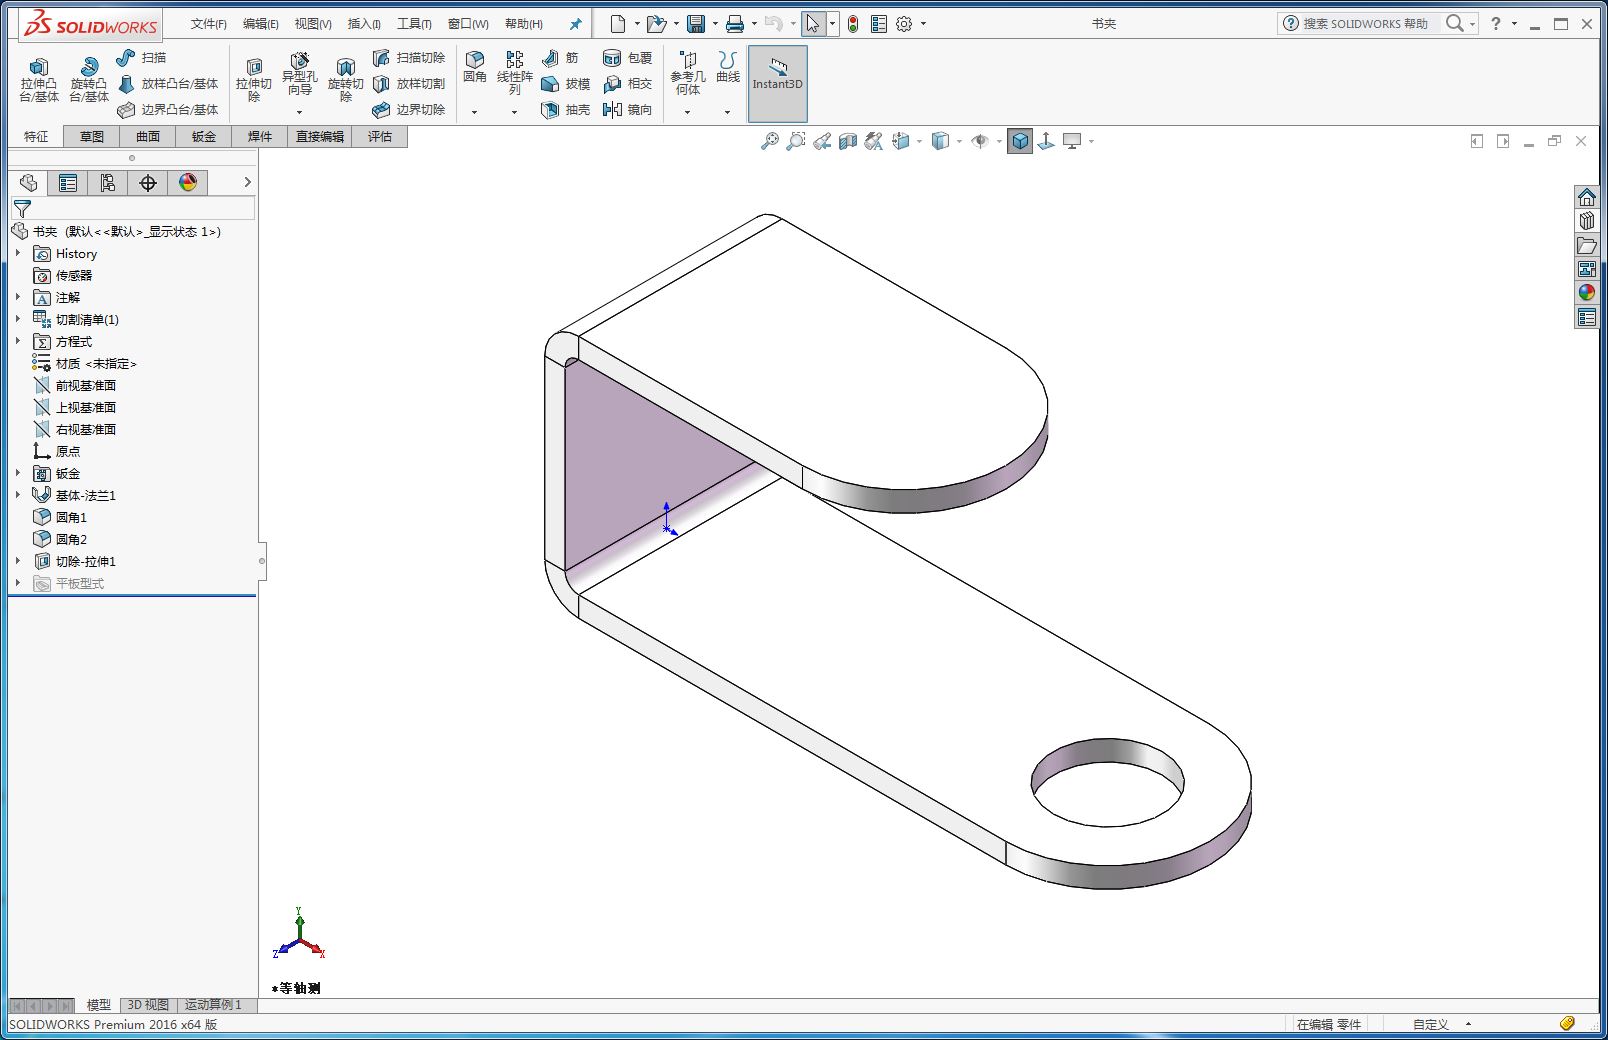Select the 拉伸切除 extruded cut tool
This screenshot has width=1608, height=1040.
click(x=254, y=79)
